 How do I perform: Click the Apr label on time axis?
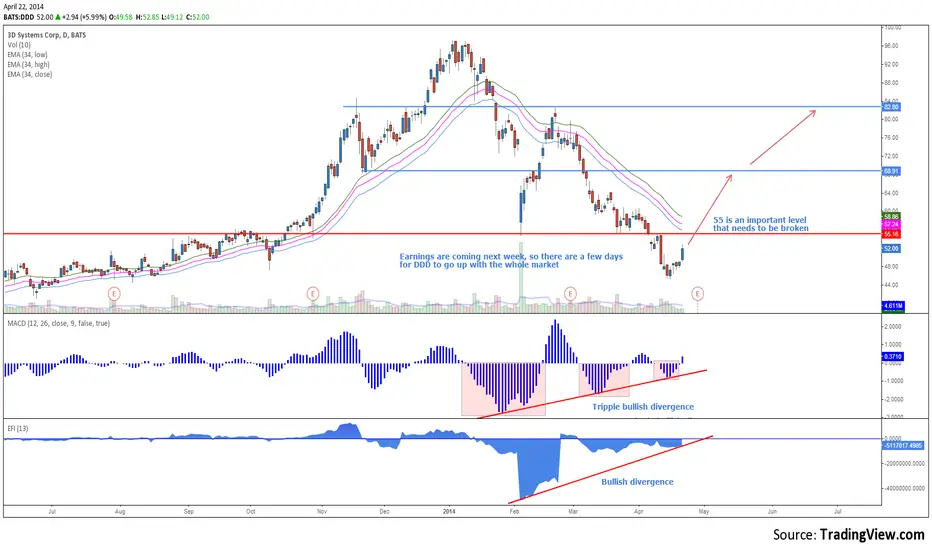pos(639,511)
